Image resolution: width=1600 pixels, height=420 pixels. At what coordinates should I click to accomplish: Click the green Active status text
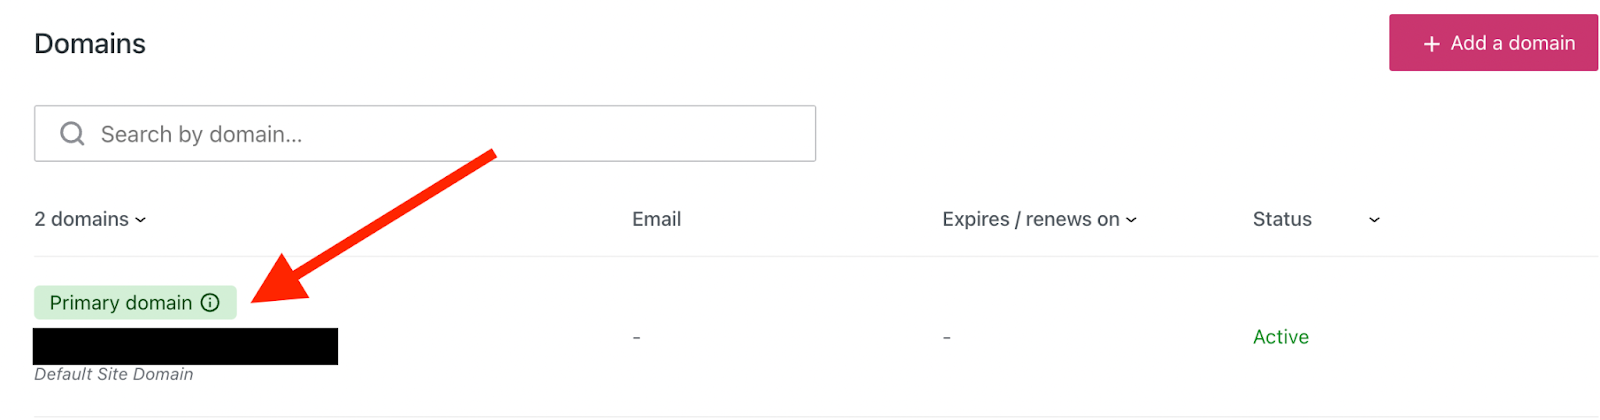pos(1280,337)
